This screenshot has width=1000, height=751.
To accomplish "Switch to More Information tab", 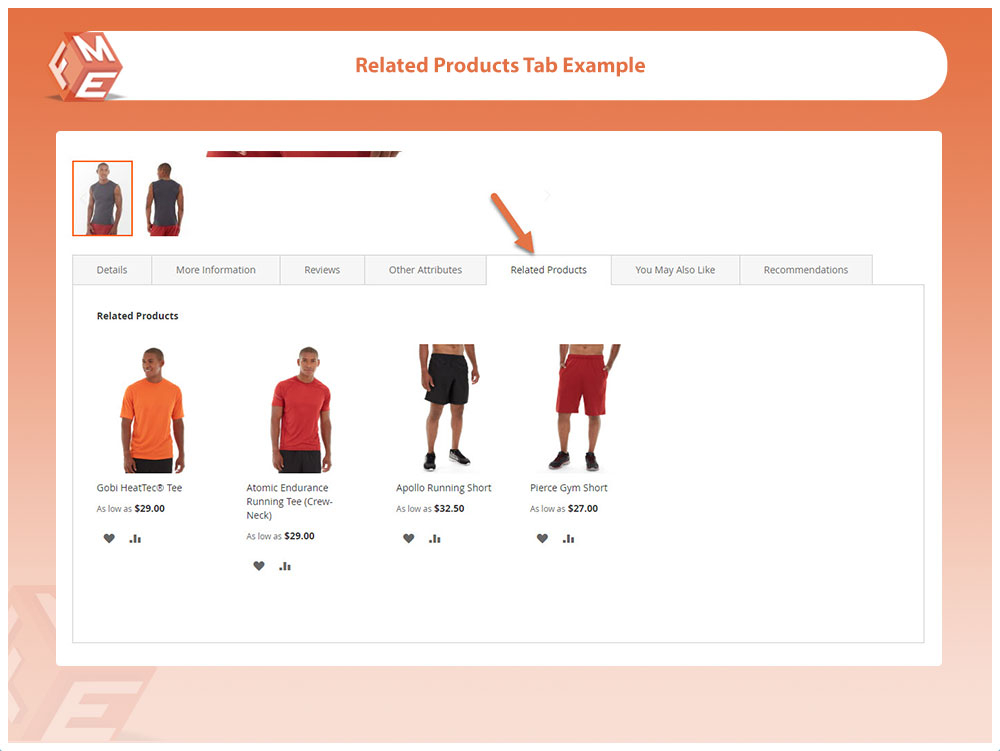I will (216, 270).
